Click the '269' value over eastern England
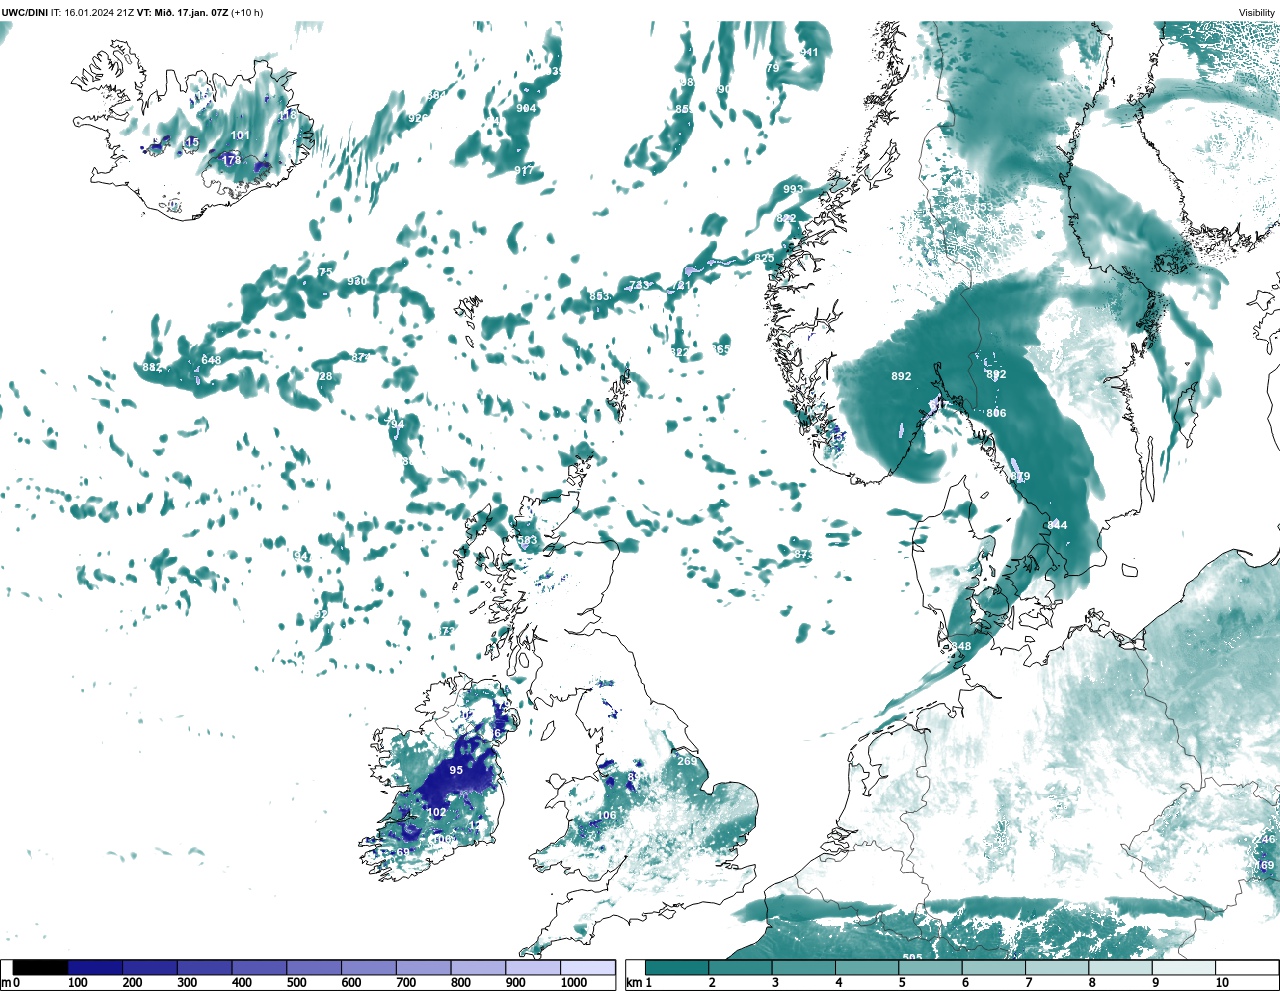The height and width of the screenshot is (991, 1280). point(687,761)
